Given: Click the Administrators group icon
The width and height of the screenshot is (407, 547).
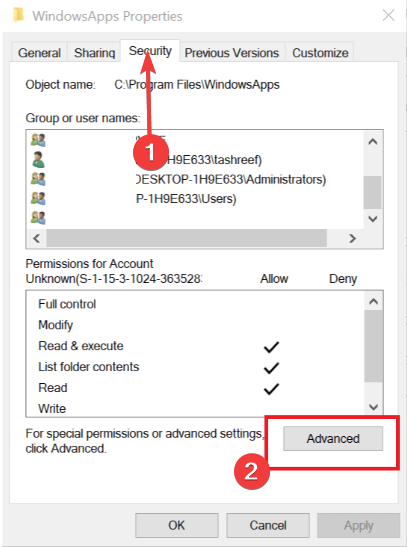Looking at the screenshot, I should pyautogui.click(x=38, y=179).
